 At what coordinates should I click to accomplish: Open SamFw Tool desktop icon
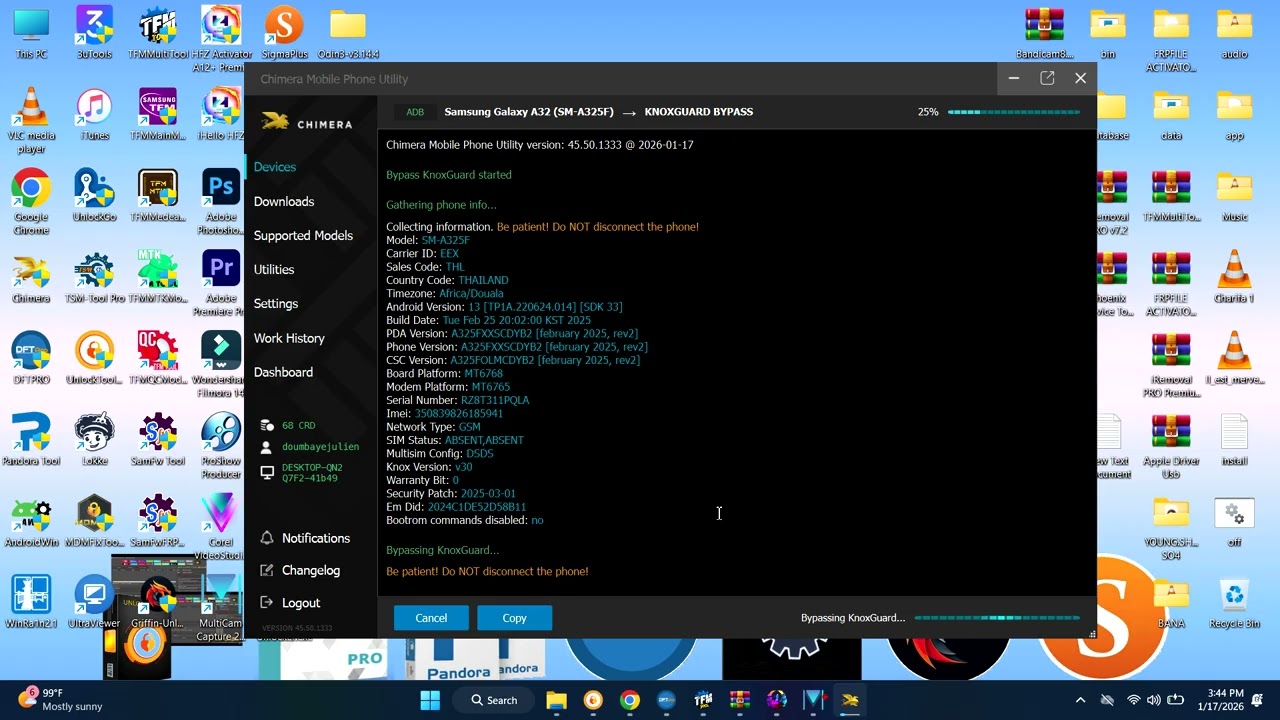pyautogui.click(x=158, y=440)
